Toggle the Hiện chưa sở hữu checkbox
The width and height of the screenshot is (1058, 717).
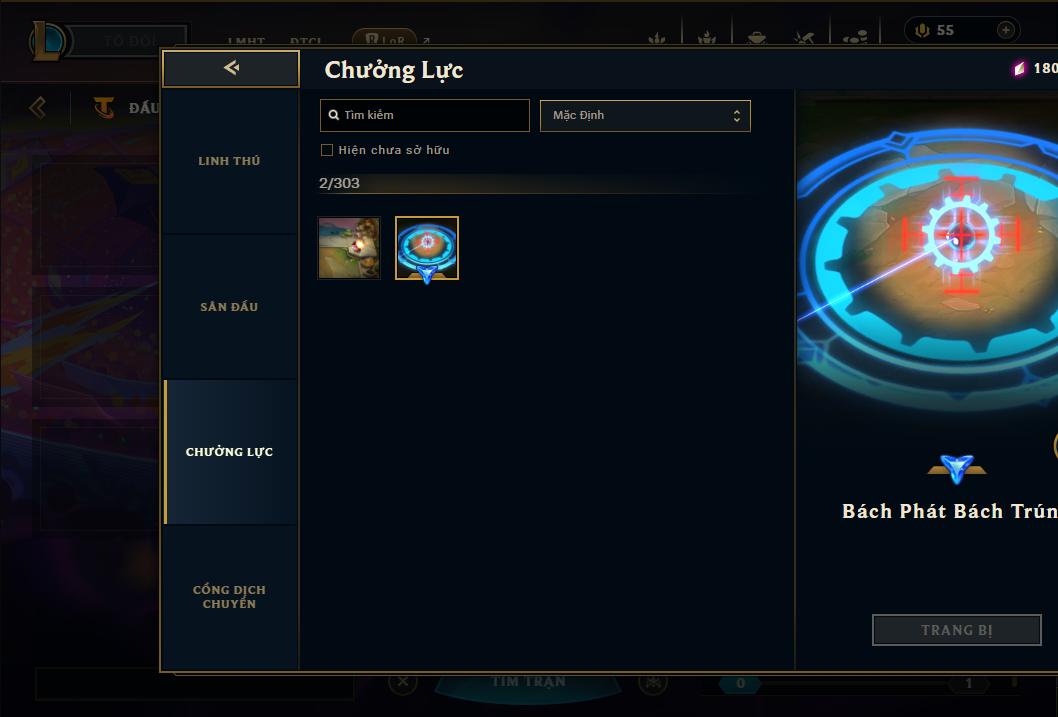(x=327, y=150)
